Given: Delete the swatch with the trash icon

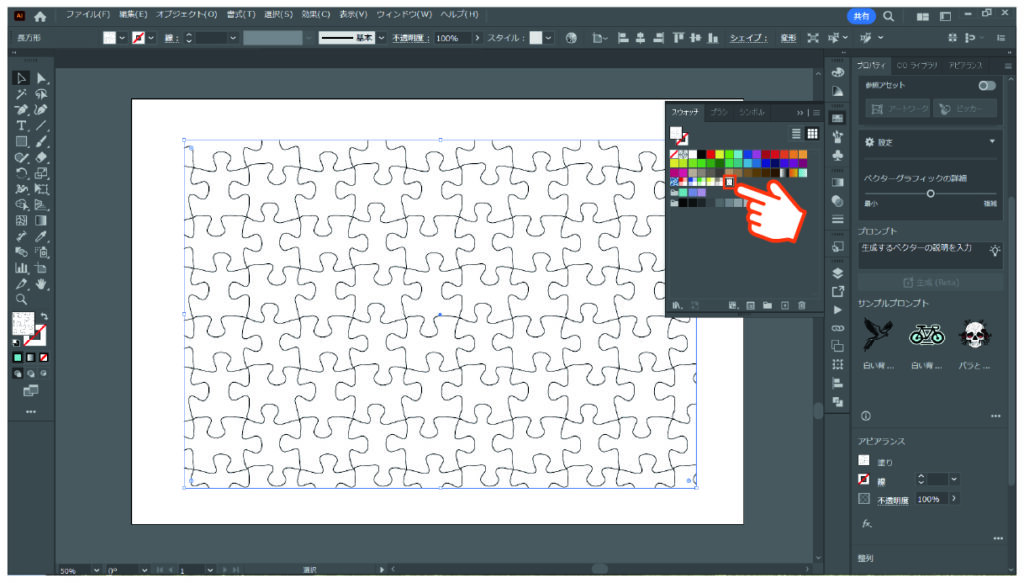Looking at the screenshot, I should 802,305.
